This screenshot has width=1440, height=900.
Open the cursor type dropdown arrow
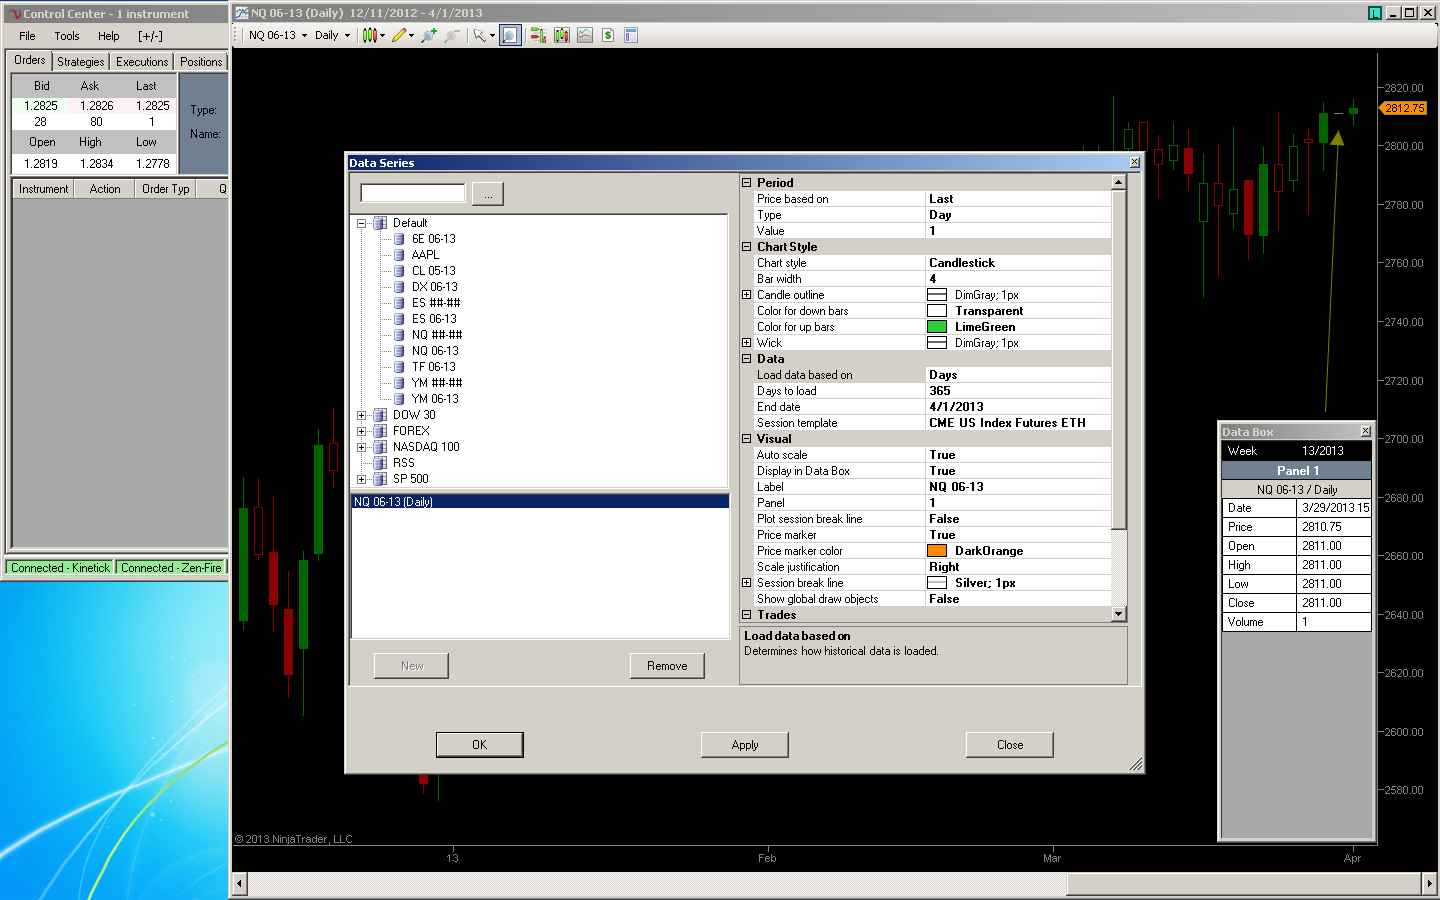[492, 35]
